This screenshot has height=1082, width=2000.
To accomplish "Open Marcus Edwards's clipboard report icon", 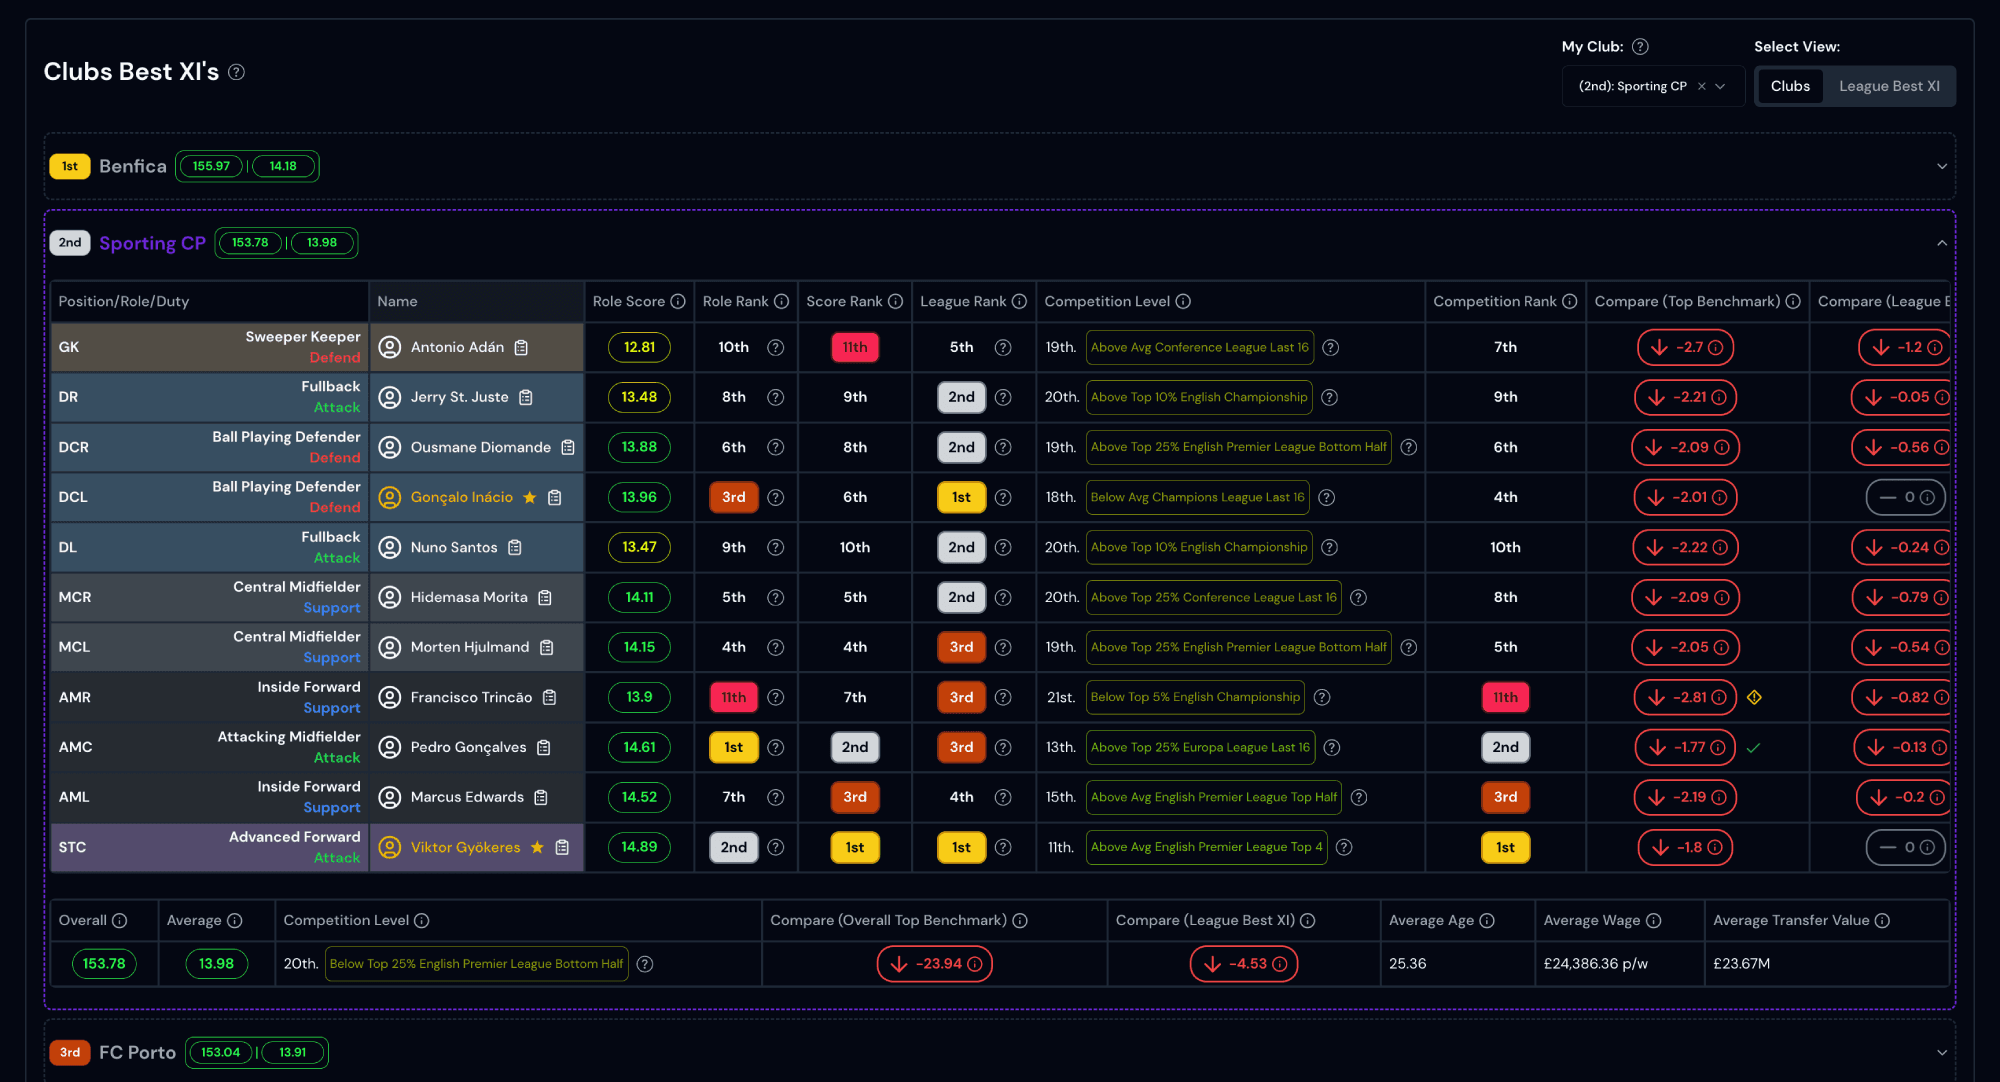I will tap(541, 797).
